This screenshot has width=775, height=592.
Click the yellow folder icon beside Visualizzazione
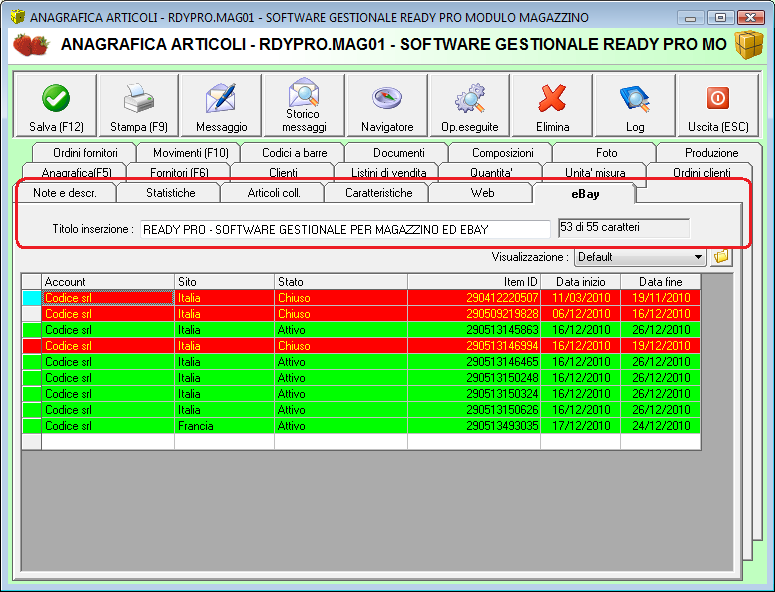(721, 256)
